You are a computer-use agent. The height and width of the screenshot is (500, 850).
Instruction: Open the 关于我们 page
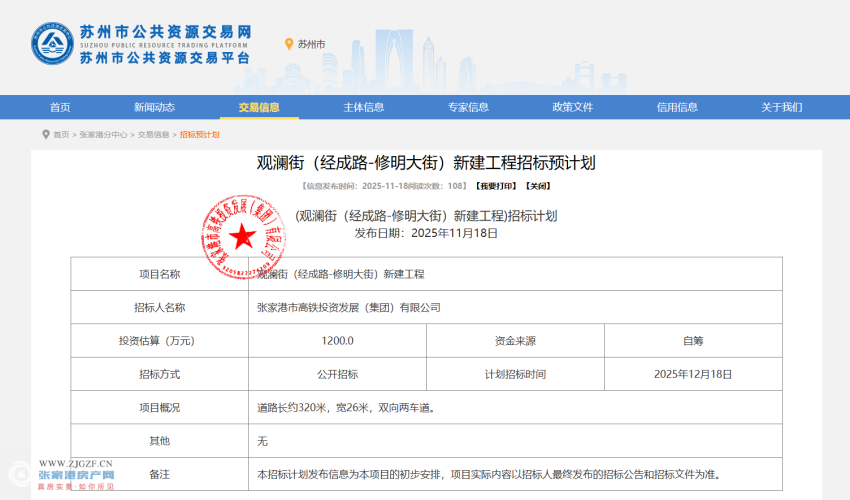781,107
